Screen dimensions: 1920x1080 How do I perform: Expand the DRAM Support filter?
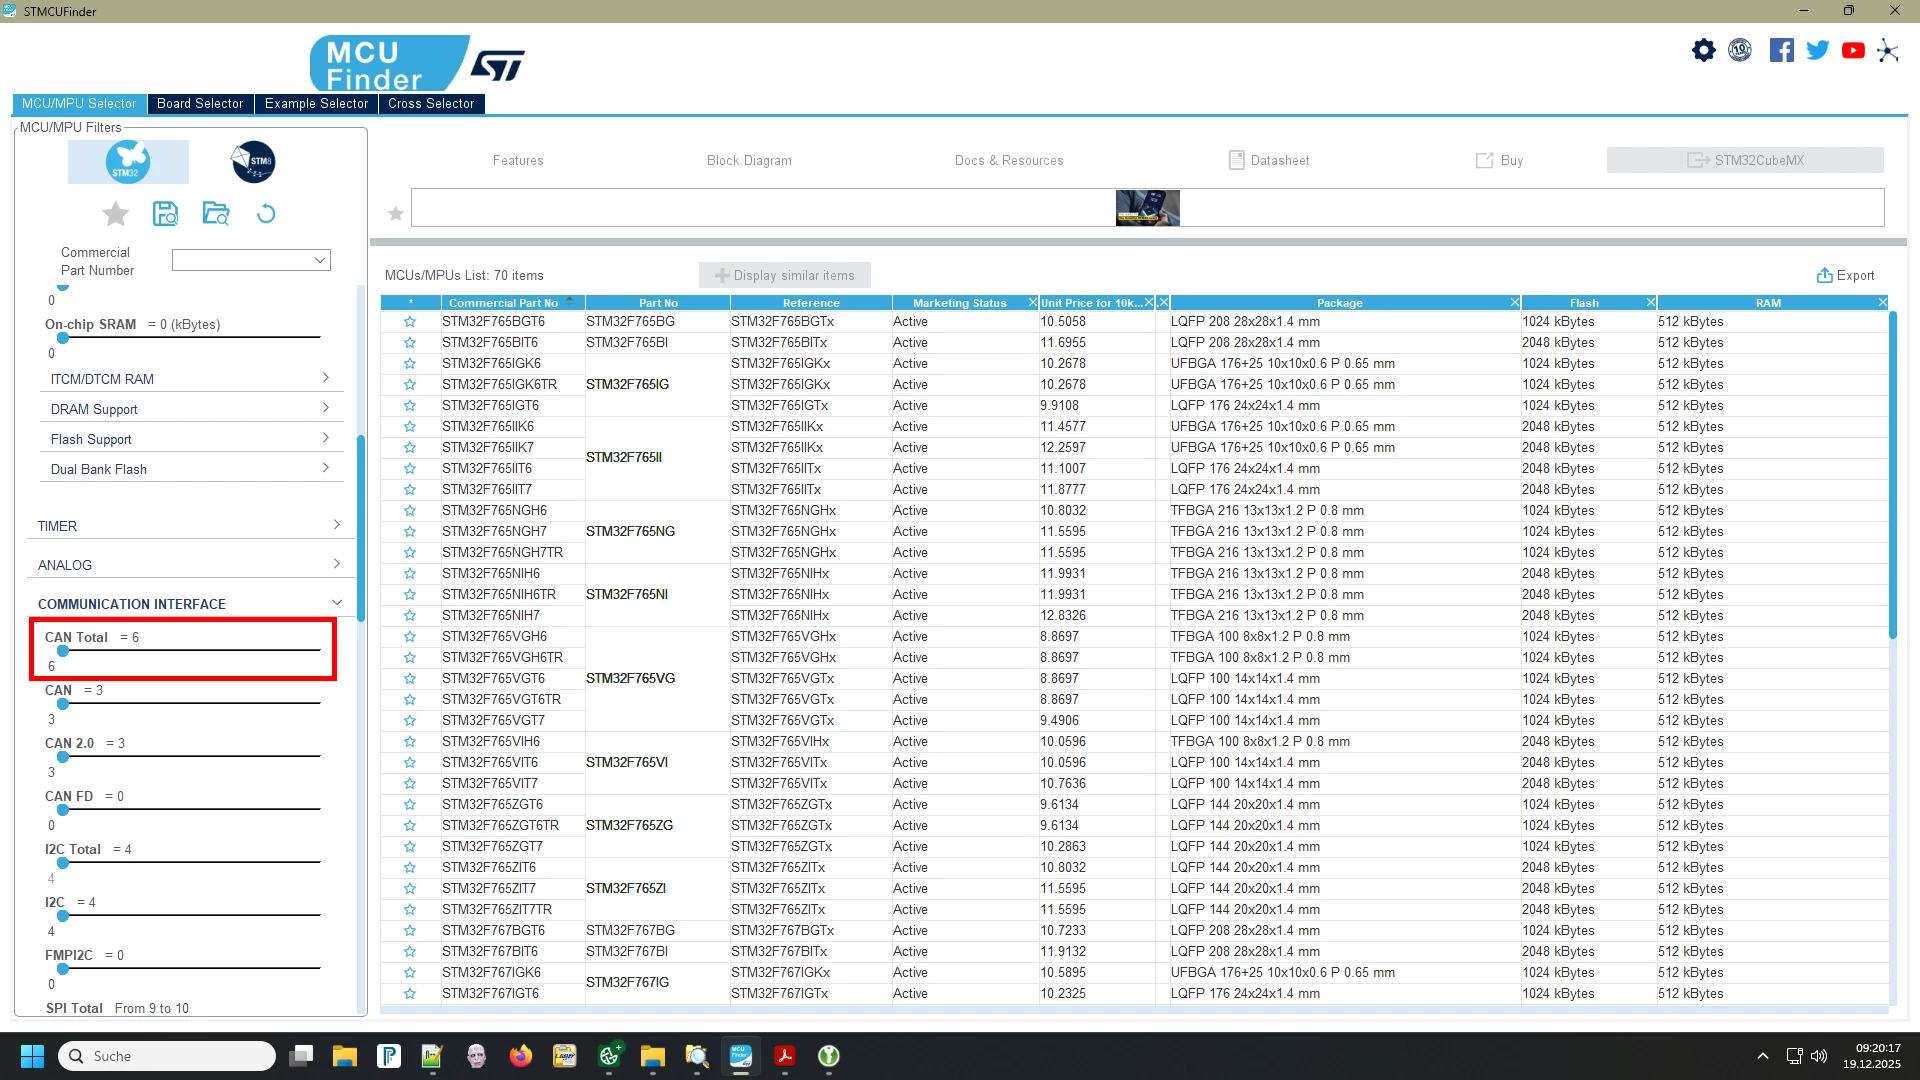[x=190, y=409]
